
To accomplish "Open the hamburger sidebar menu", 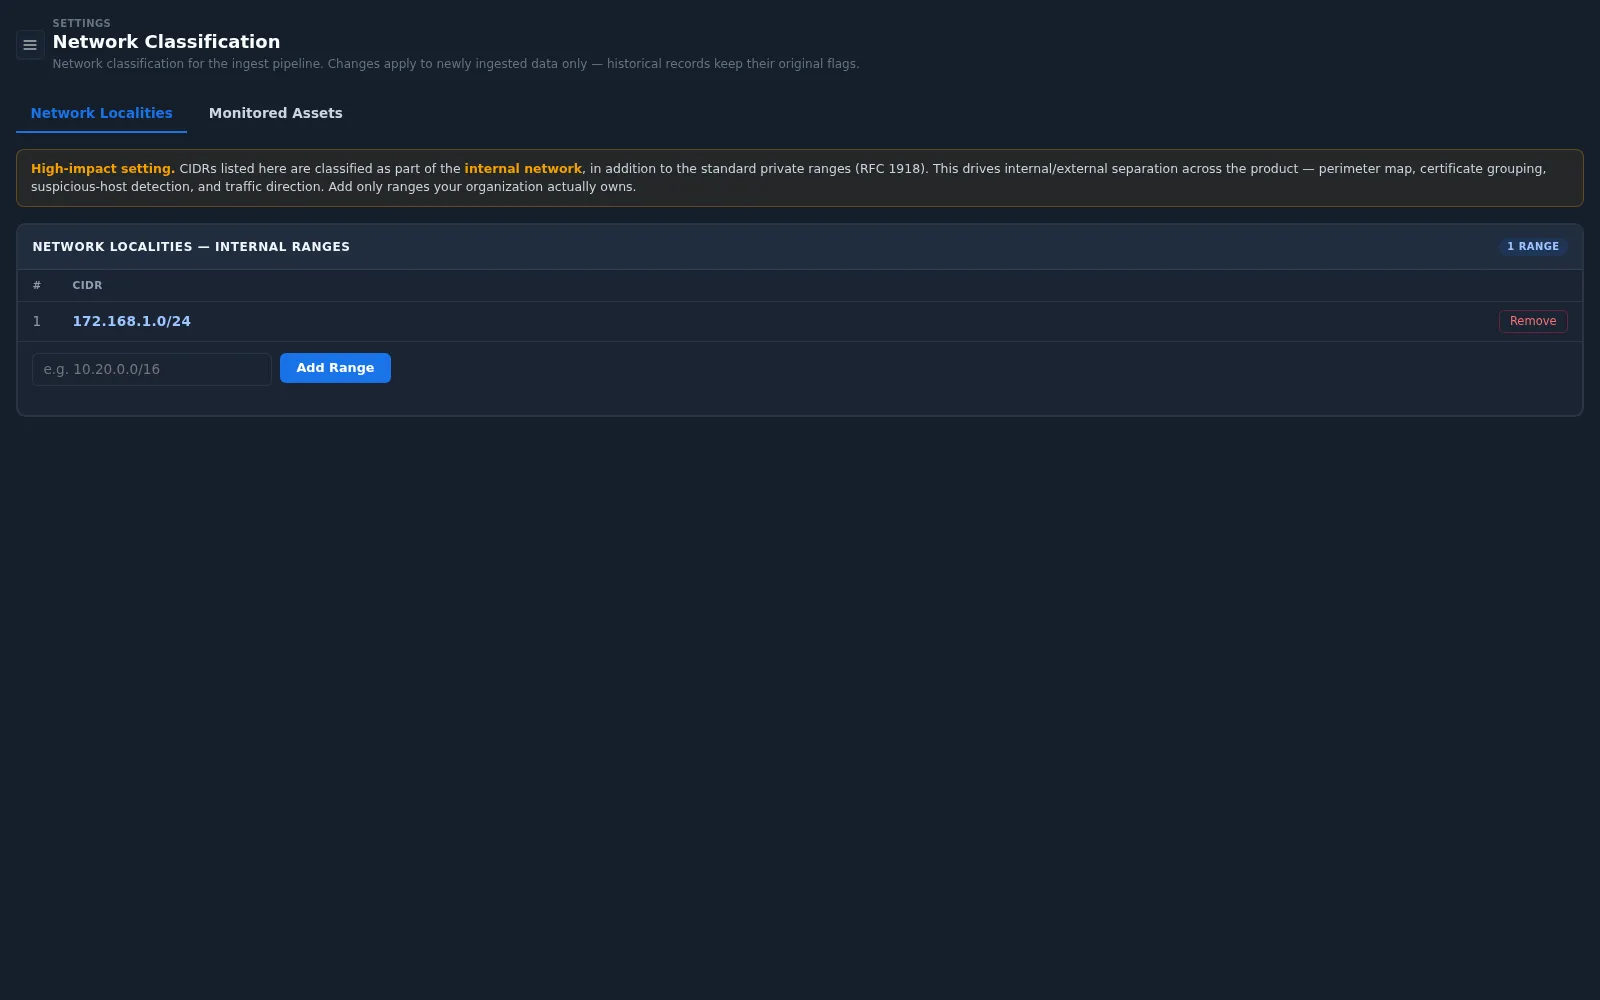I will click(30, 45).
